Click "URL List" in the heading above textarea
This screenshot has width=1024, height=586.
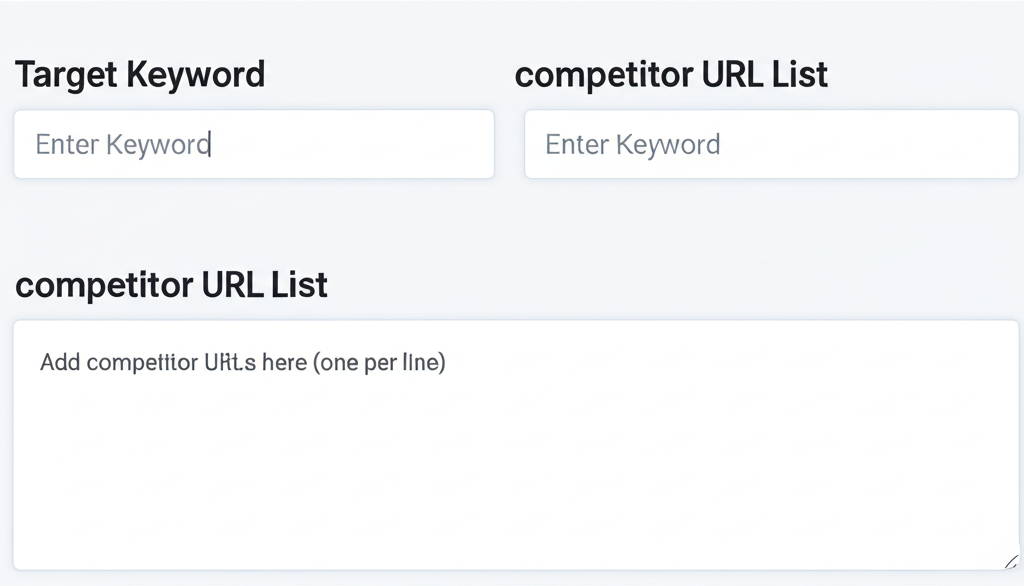tap(264, 285)
